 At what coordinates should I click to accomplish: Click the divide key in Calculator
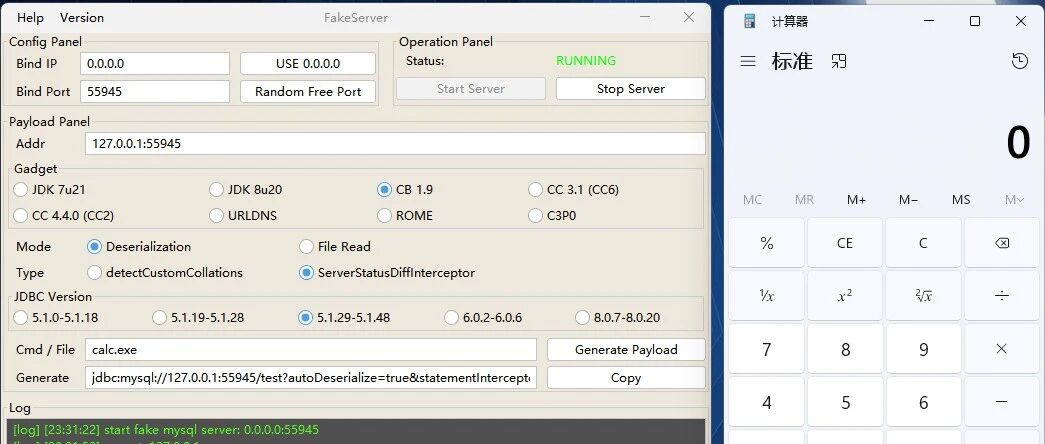coord(1002,295)
